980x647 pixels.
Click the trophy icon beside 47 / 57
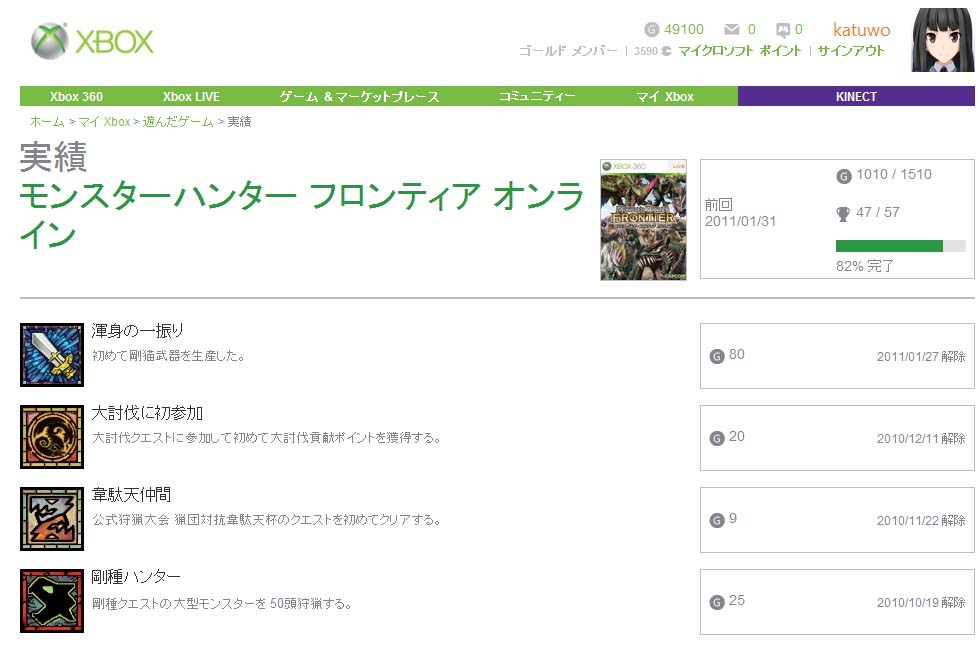point(843,214)
